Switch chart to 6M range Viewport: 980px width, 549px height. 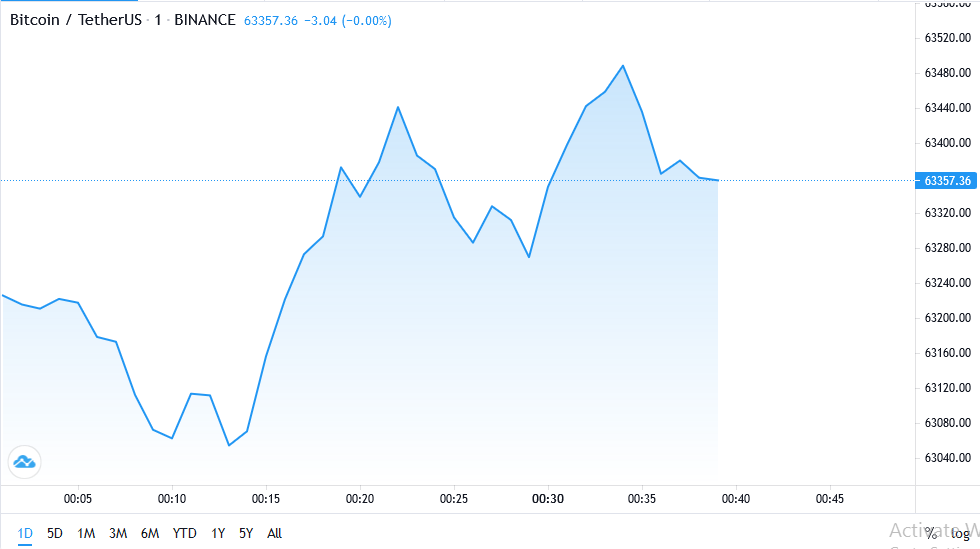150,533
